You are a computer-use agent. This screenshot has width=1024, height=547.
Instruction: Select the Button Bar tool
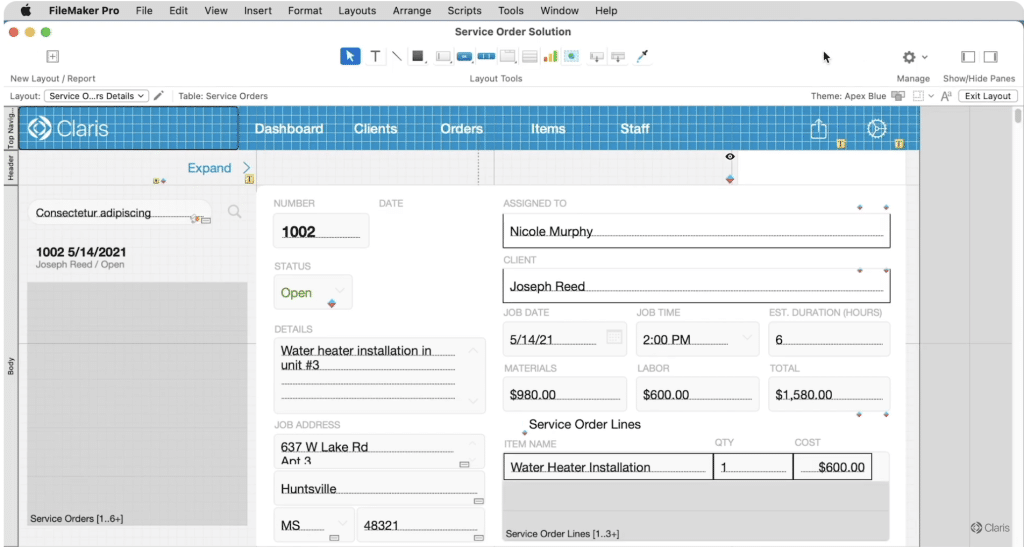point(486,57)
